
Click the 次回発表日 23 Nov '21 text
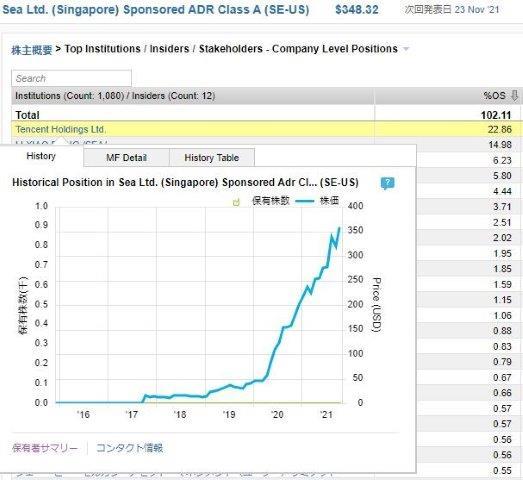point(452,10)
